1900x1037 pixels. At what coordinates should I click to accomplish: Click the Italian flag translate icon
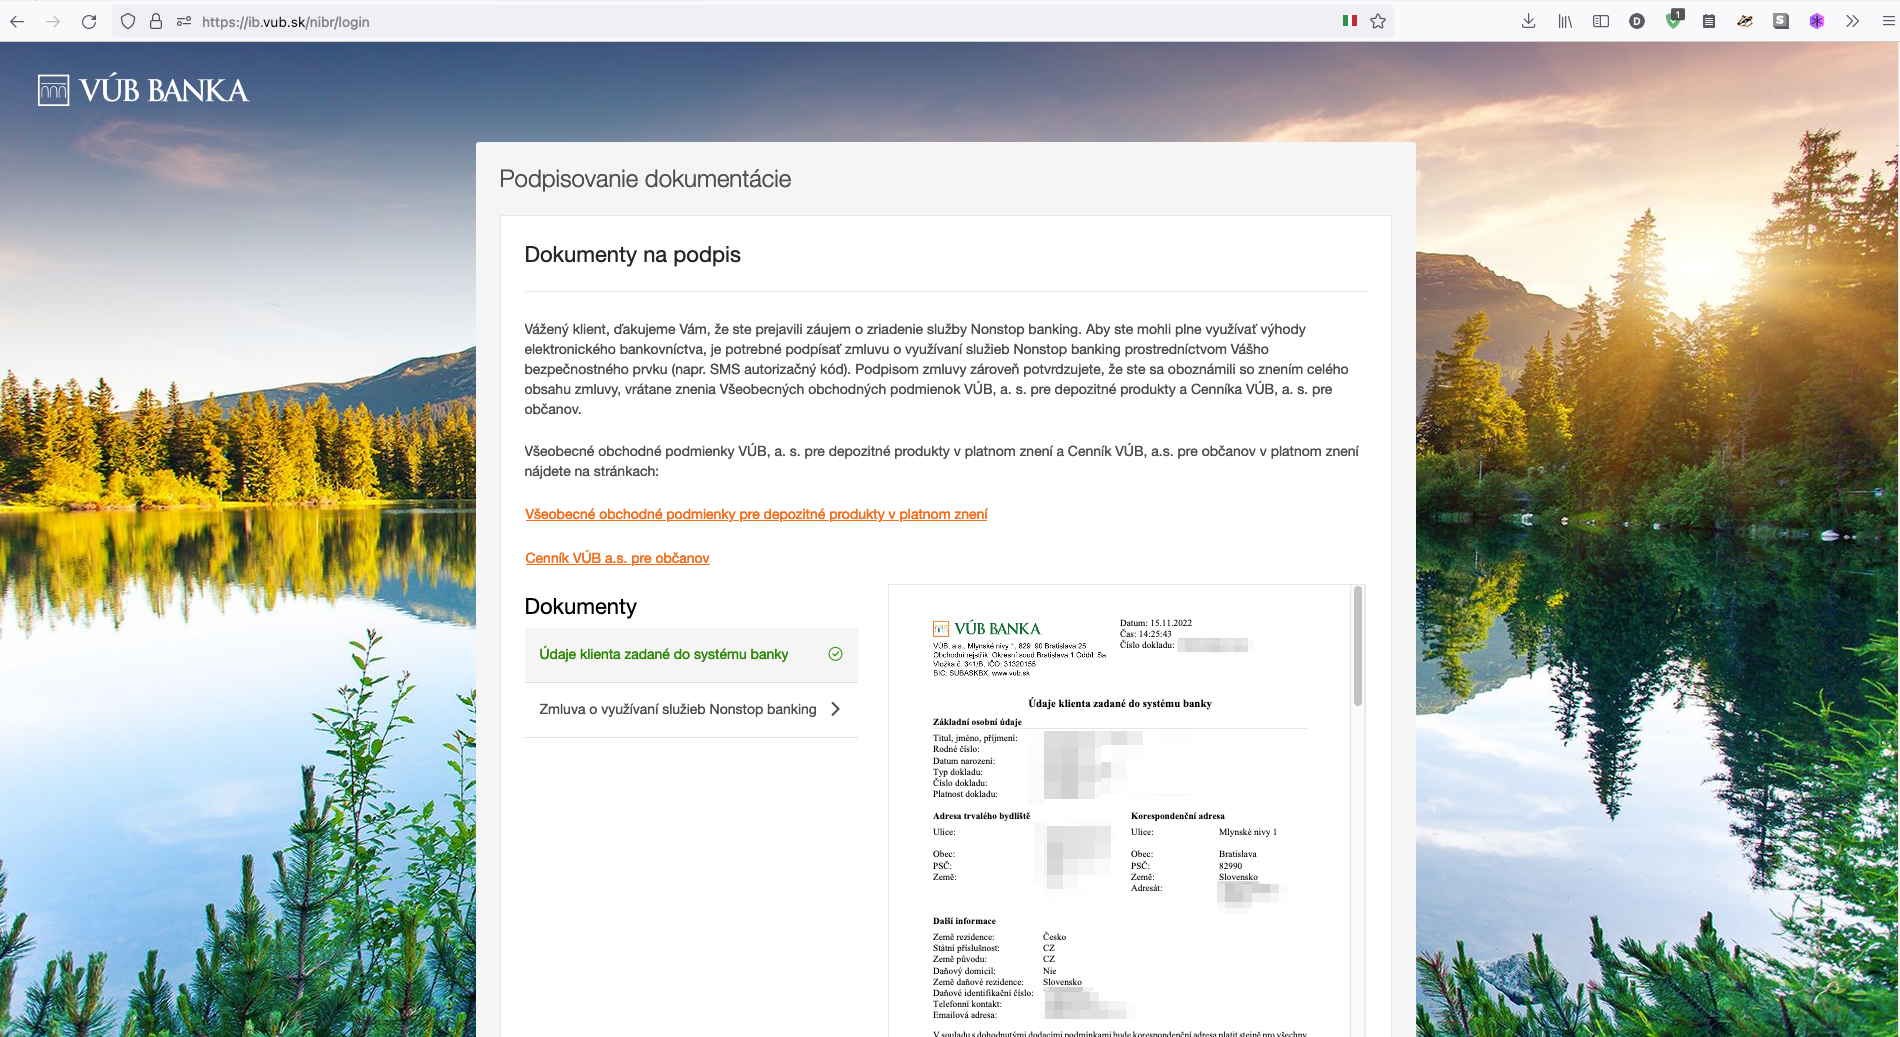[1350, 21]
